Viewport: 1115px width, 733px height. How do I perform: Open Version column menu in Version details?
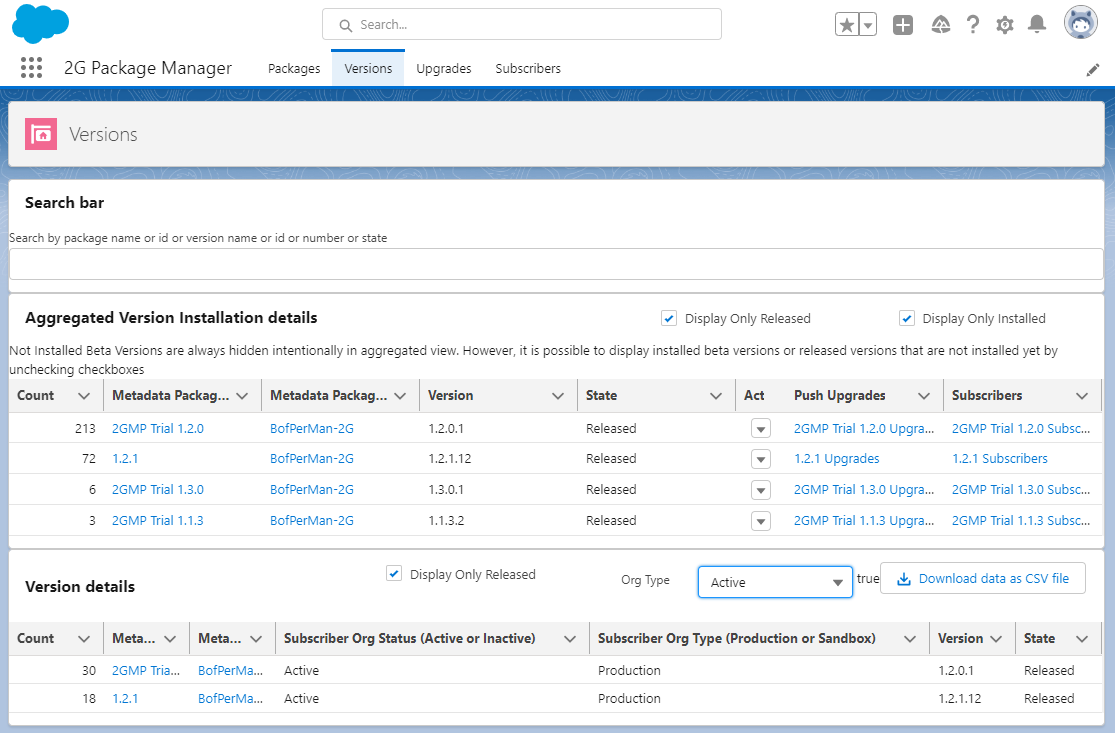[x=996, y=639]
